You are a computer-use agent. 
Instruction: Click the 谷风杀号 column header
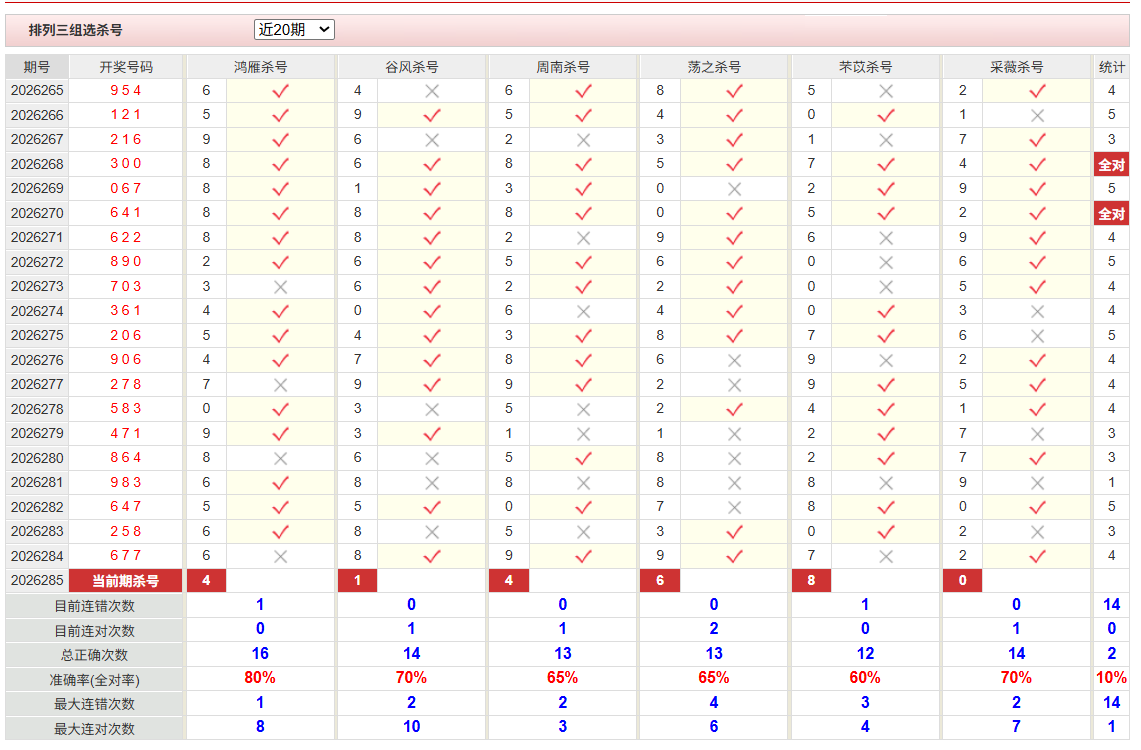[x=412, y=67]
